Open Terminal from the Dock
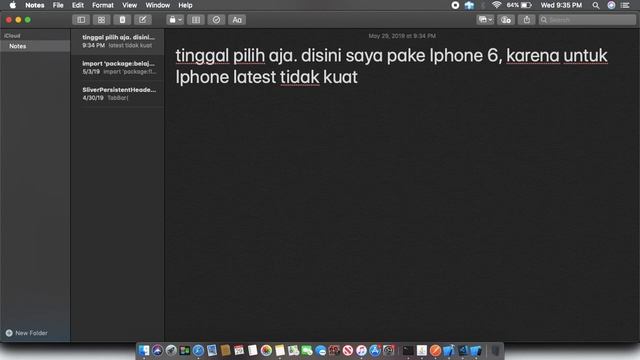640x360 pixels. 408,351
